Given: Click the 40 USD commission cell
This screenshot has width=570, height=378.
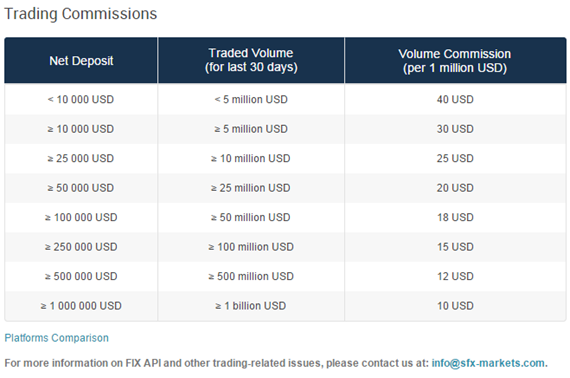Looking at the screenshot, I should pos(455,99).
